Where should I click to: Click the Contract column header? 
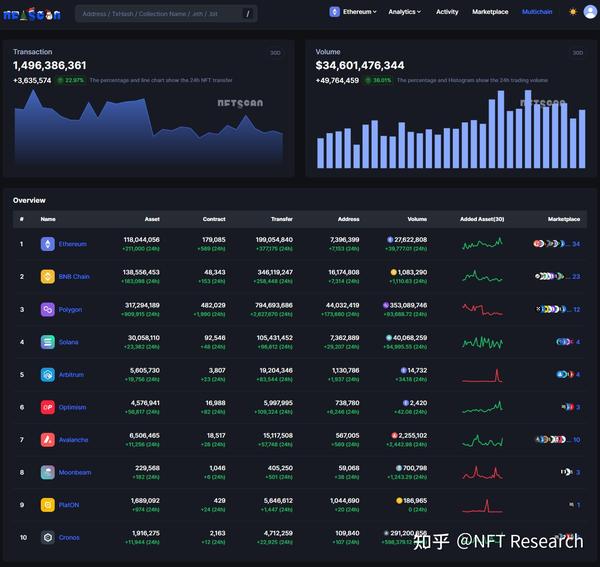pyautogui.click(x=214, y=219)
